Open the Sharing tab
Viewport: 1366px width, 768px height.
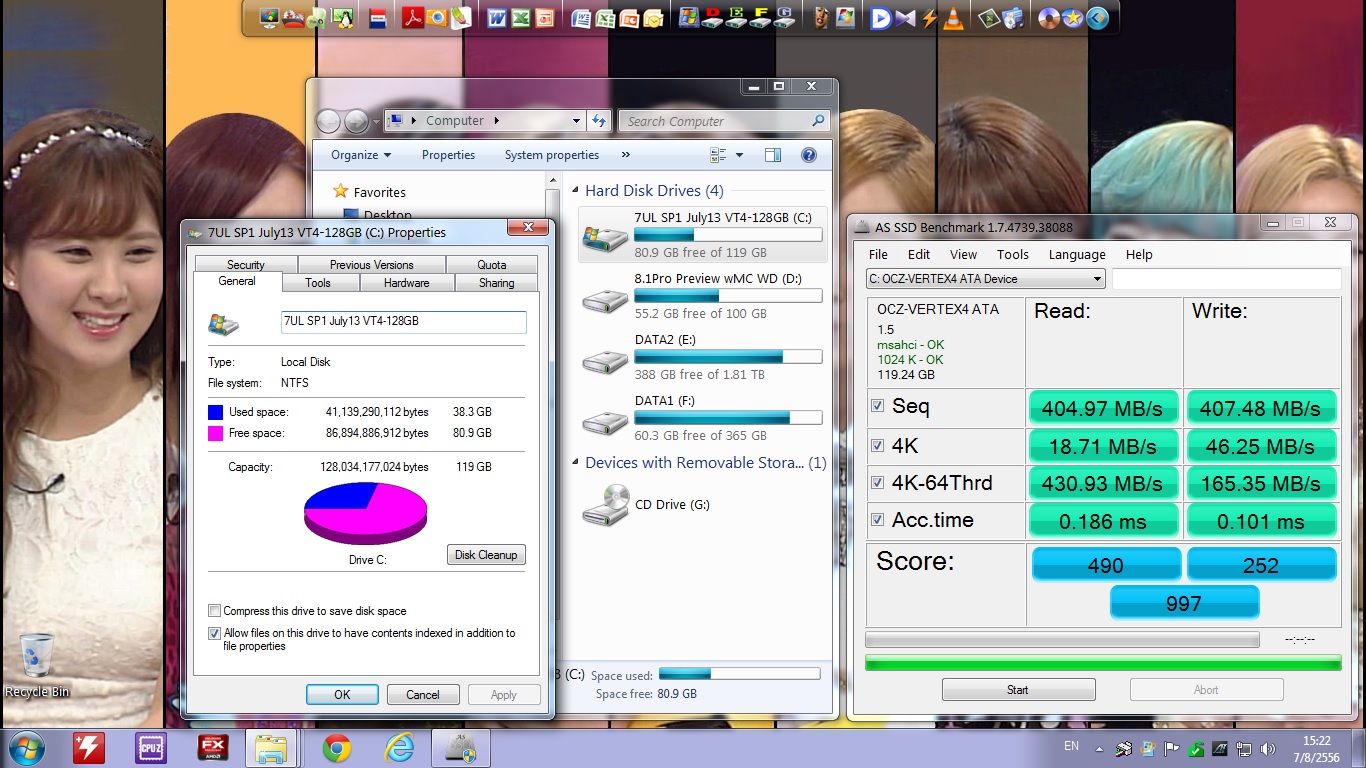coord(497,283)
